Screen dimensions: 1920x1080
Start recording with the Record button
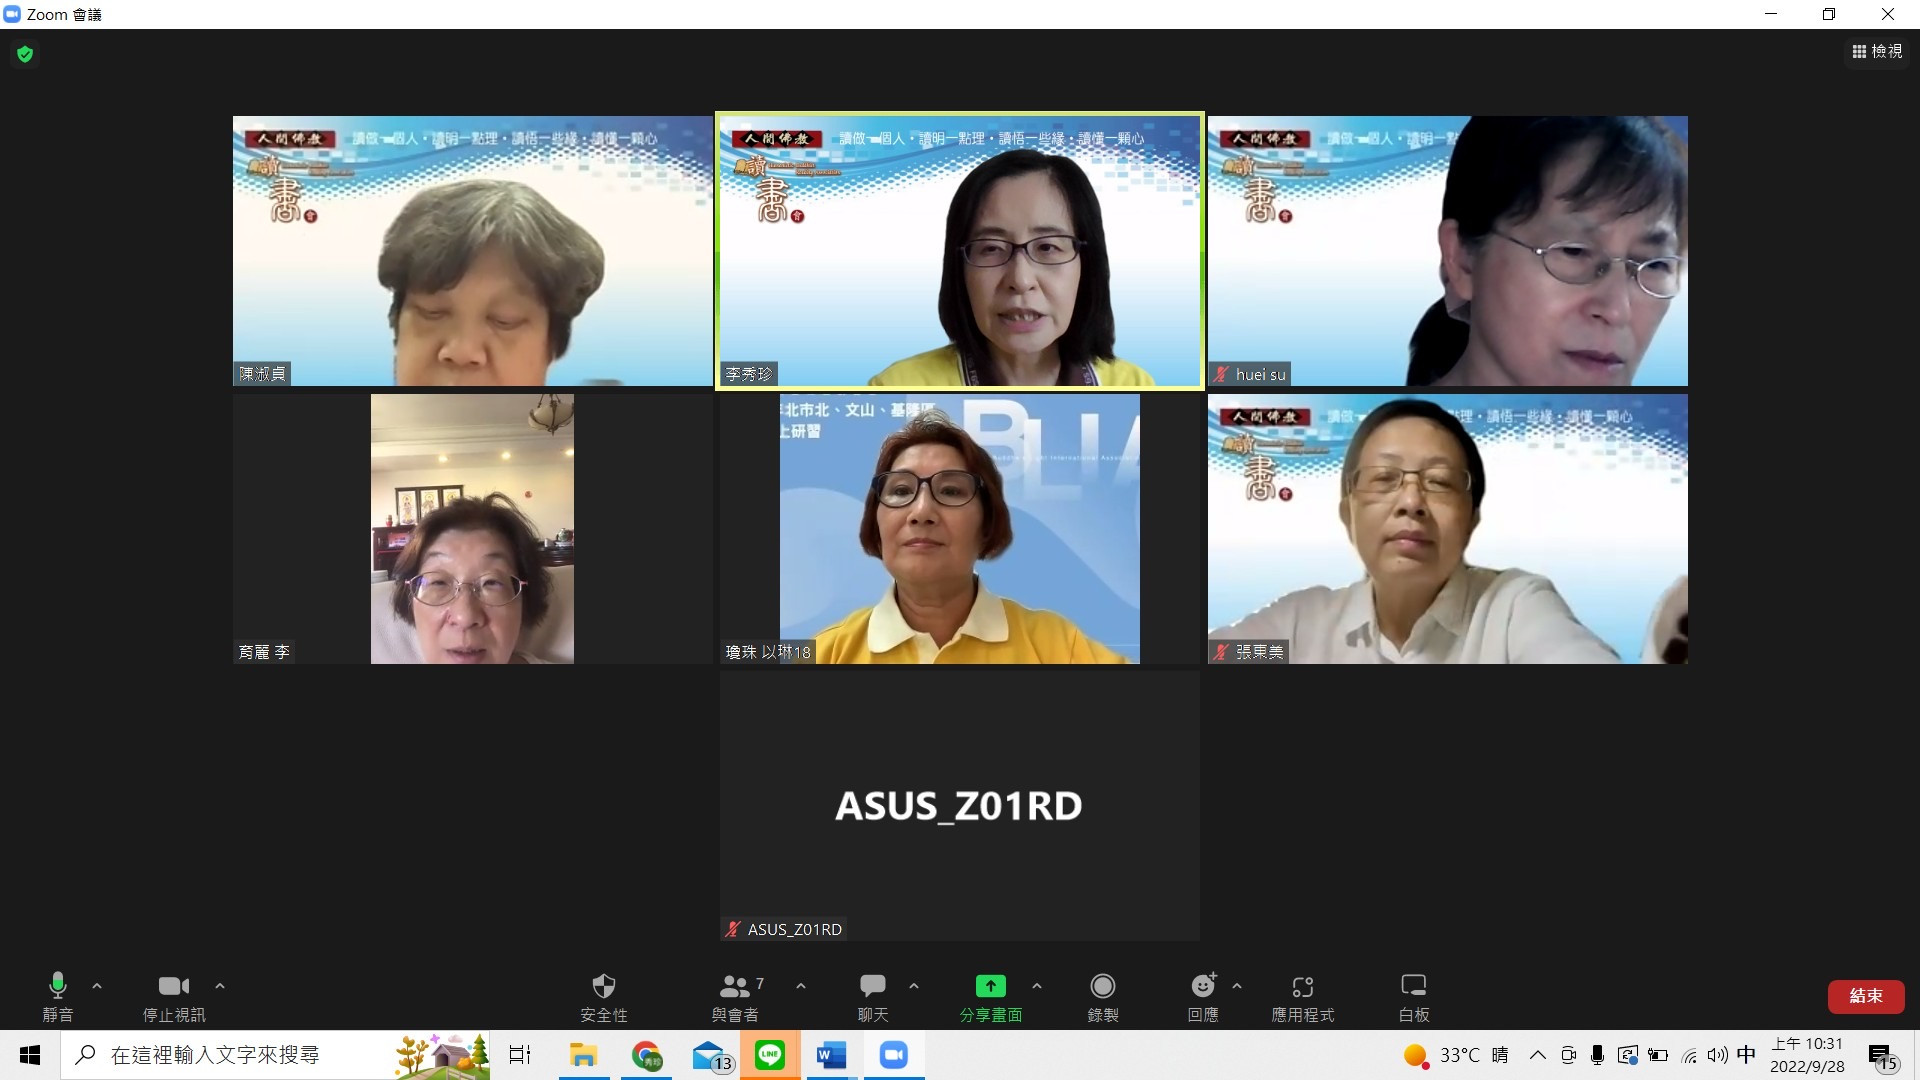(x=1102, y=996)
